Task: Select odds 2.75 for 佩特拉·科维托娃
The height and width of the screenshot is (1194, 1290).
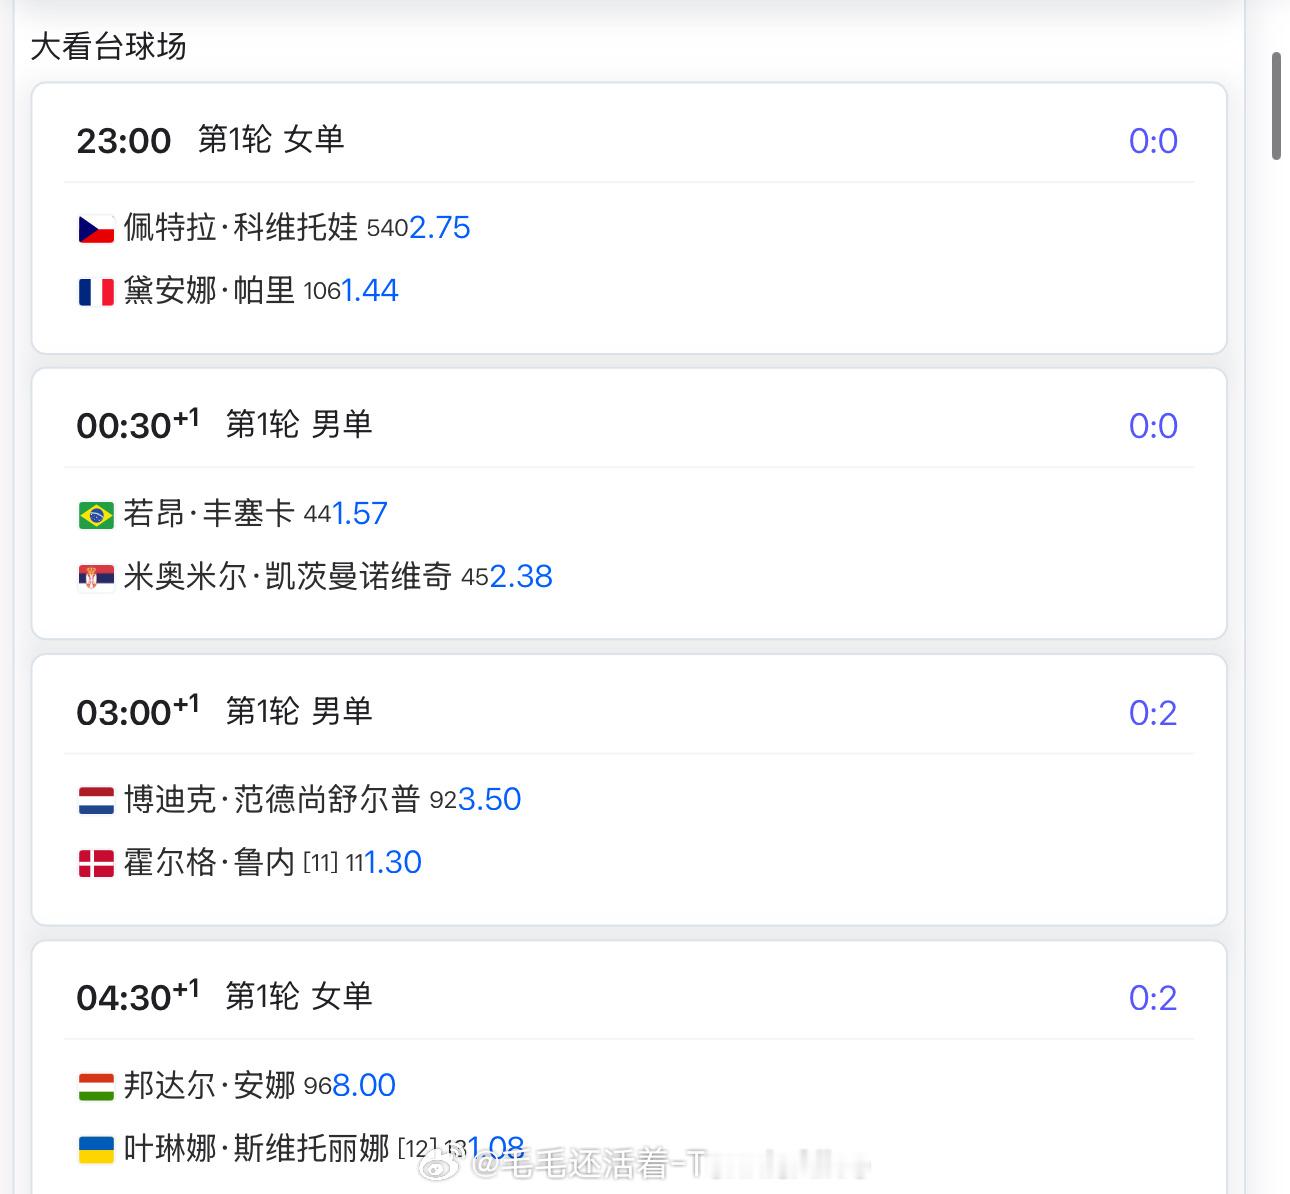Action: point(440,228)
